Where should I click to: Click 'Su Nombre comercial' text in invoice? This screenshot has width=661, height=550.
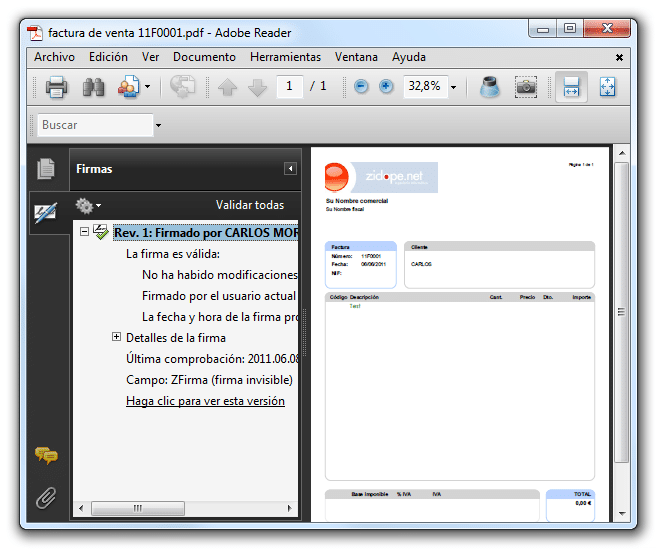click(x=357, y=201)
